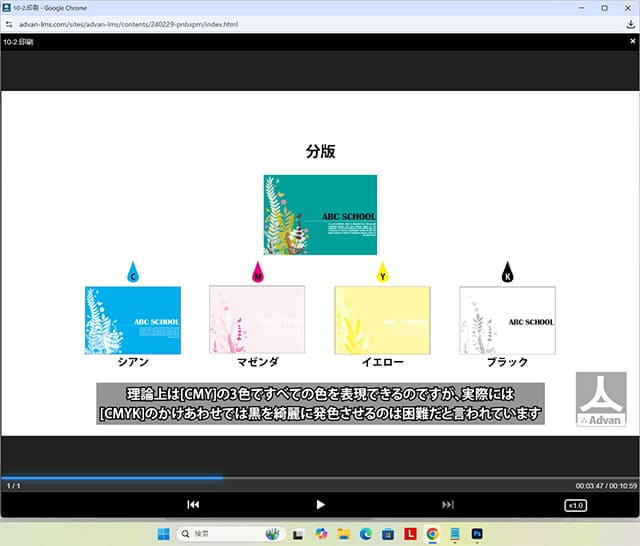Click the Advan logo watermark
The width and height of the screenshot is (640, 546).
600,400
